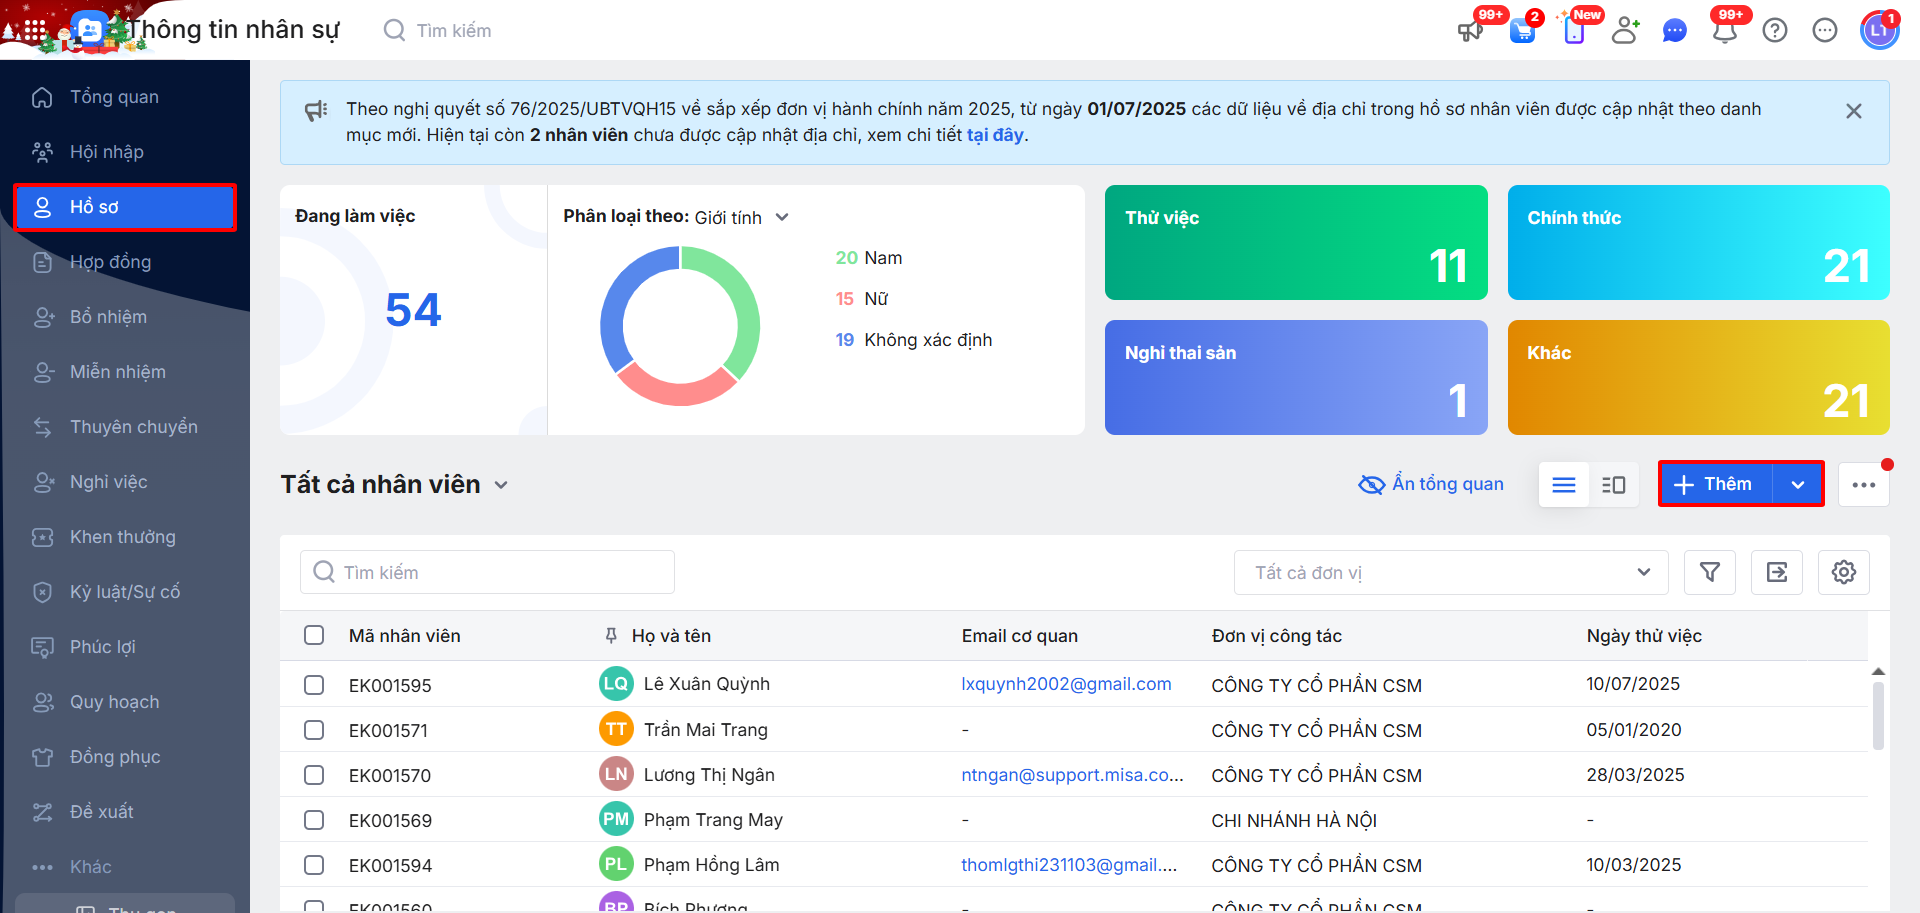Tick the checkbox for employee EK001595

tap(314, 685)
